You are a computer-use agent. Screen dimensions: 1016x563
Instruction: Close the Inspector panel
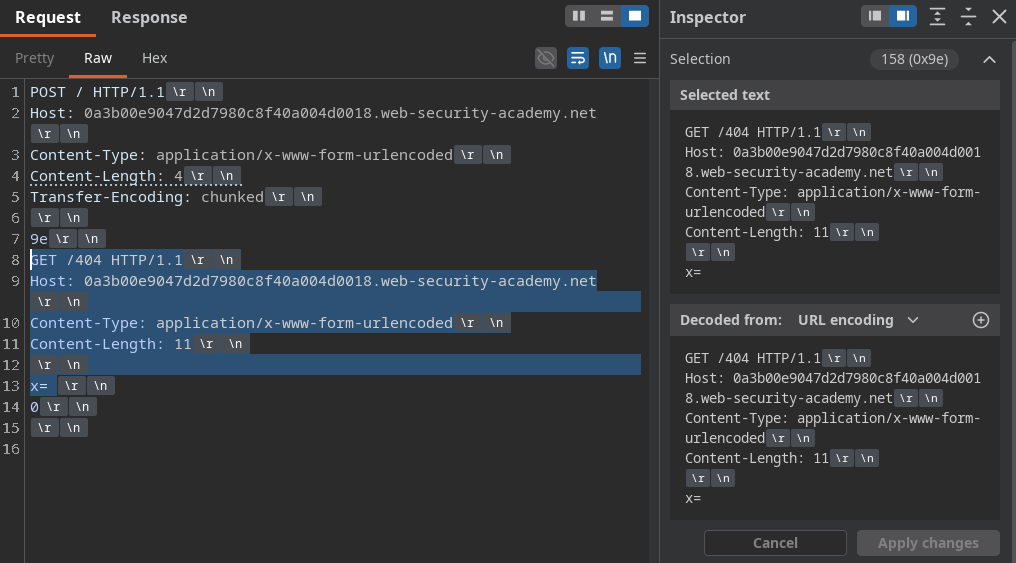tap(999, 16)
